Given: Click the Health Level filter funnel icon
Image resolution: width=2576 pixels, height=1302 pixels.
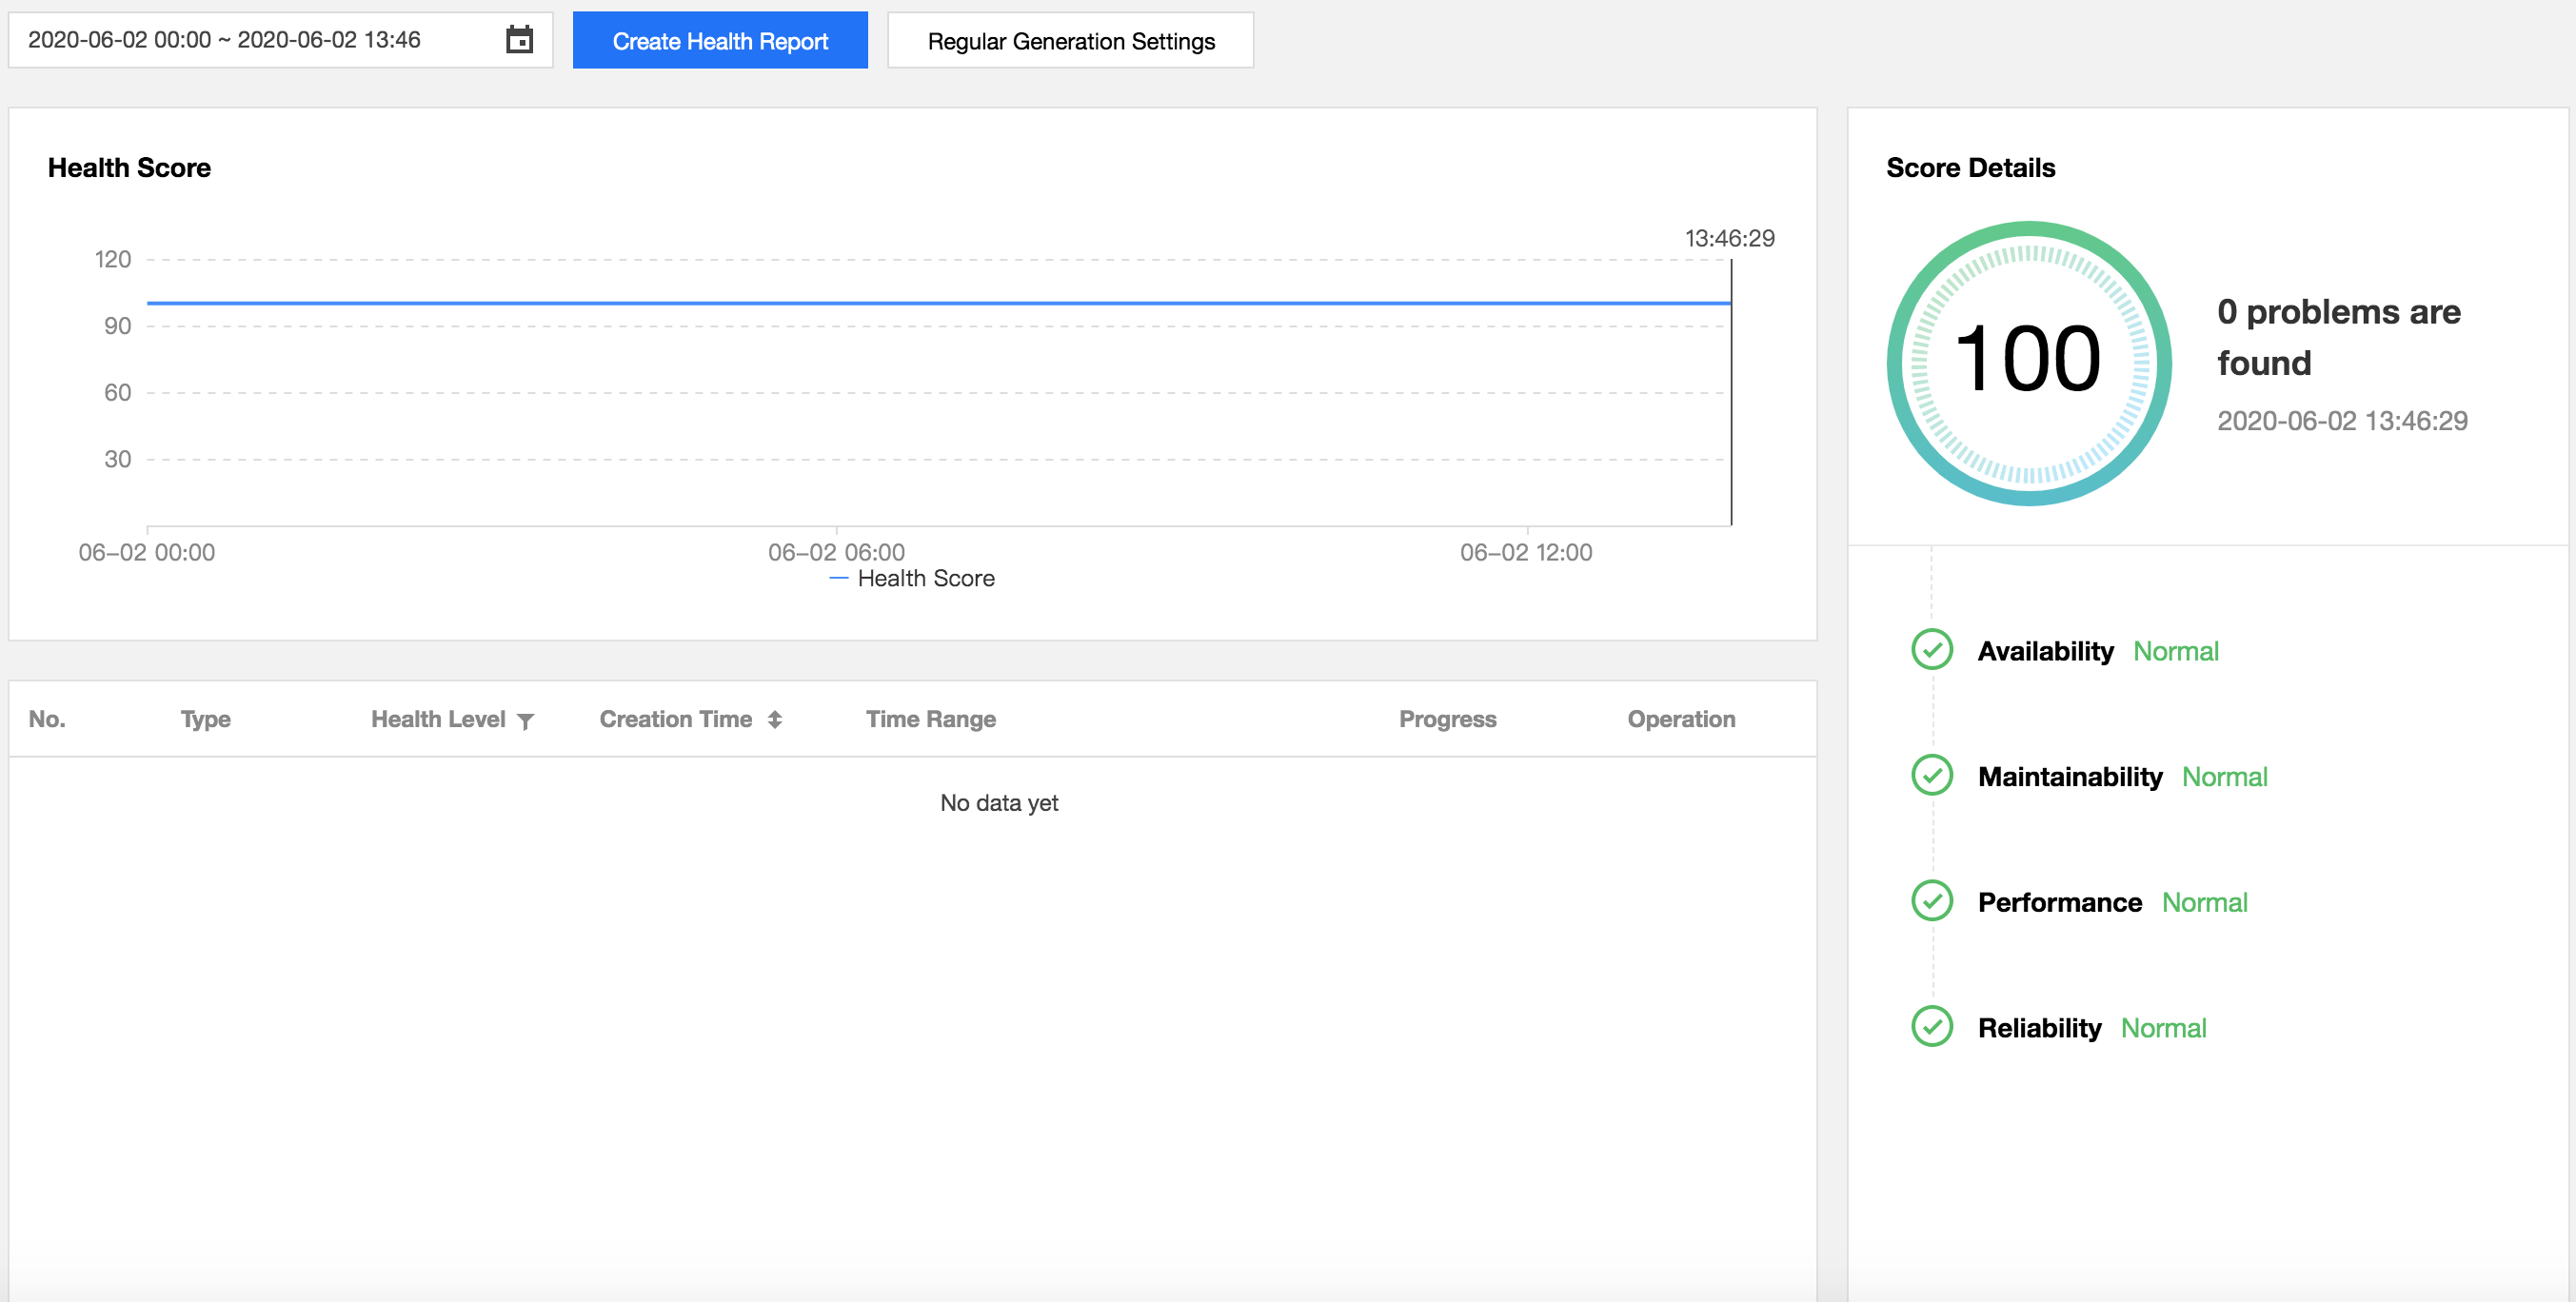Looking at the screenshot, I should (525, 720).
